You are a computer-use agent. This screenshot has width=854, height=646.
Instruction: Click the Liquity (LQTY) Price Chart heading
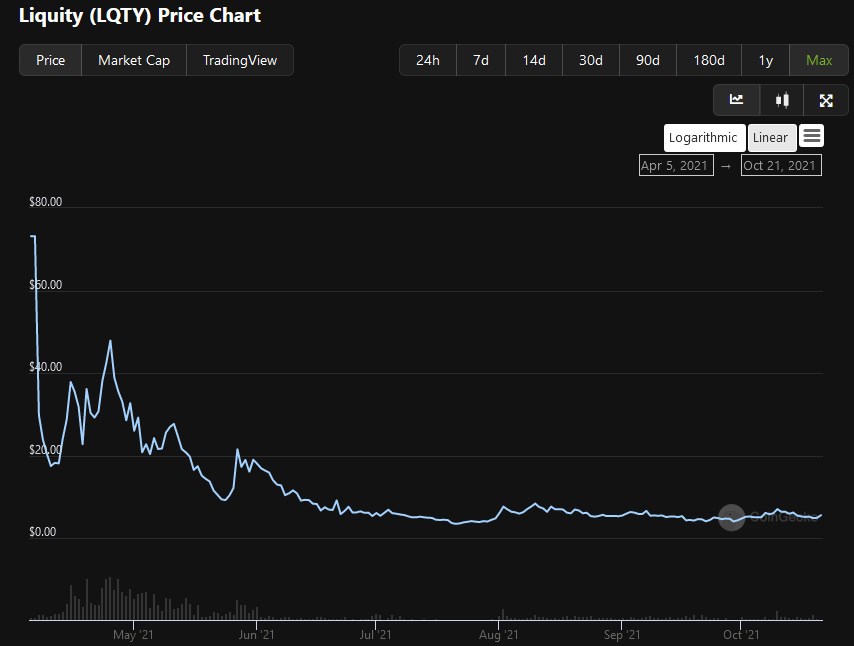point(140,15)
